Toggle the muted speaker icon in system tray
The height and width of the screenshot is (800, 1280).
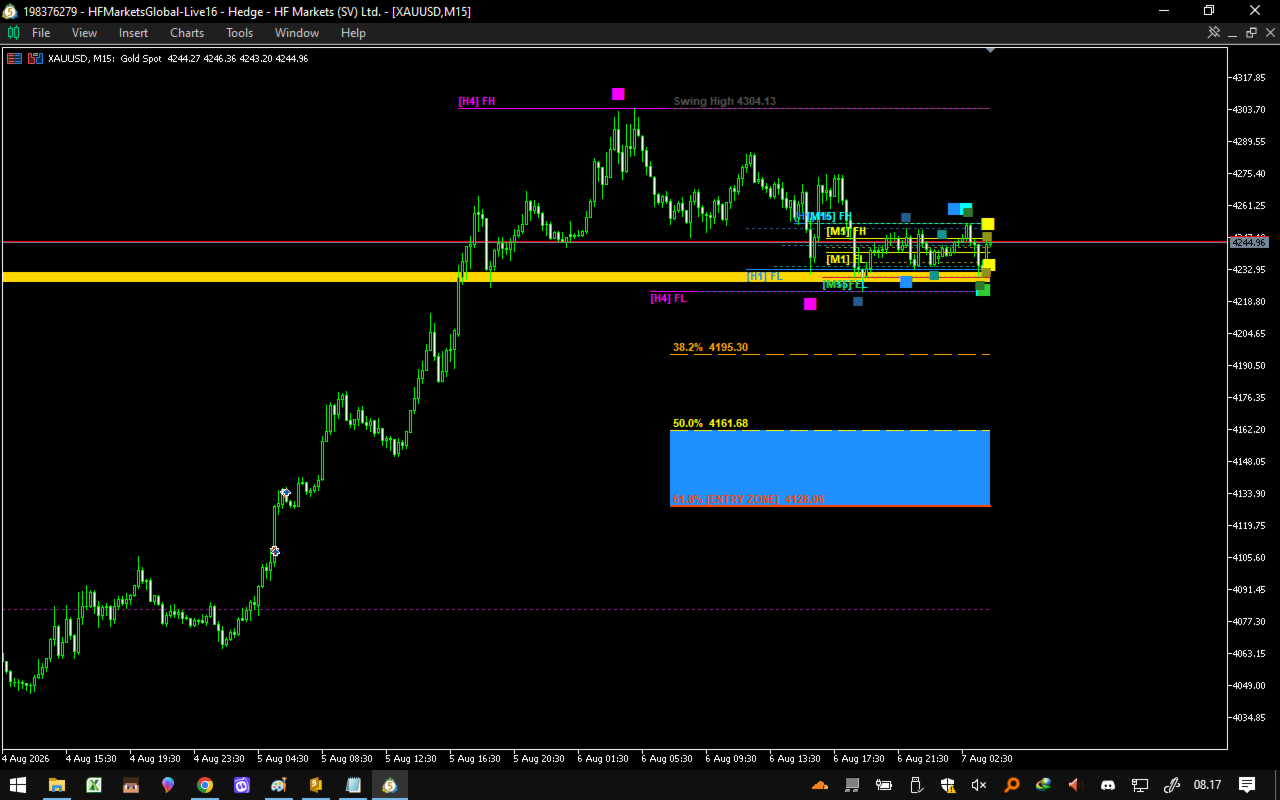pos(979,785)
